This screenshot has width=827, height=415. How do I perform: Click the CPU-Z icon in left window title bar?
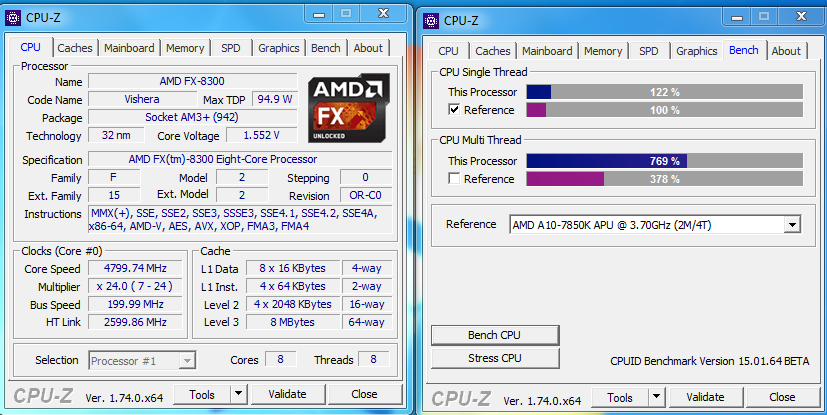[13, 17]
